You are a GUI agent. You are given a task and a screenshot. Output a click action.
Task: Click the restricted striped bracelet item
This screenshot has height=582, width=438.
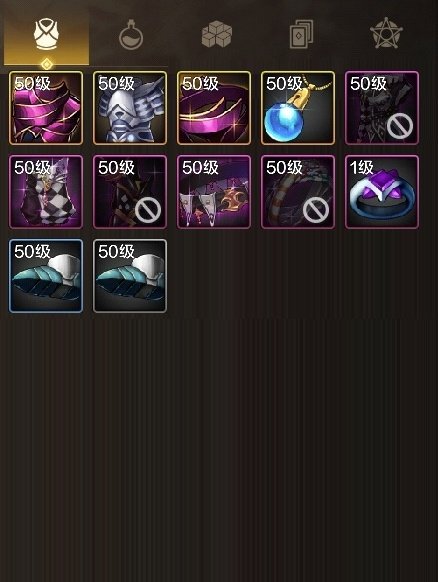click(298, 192)
